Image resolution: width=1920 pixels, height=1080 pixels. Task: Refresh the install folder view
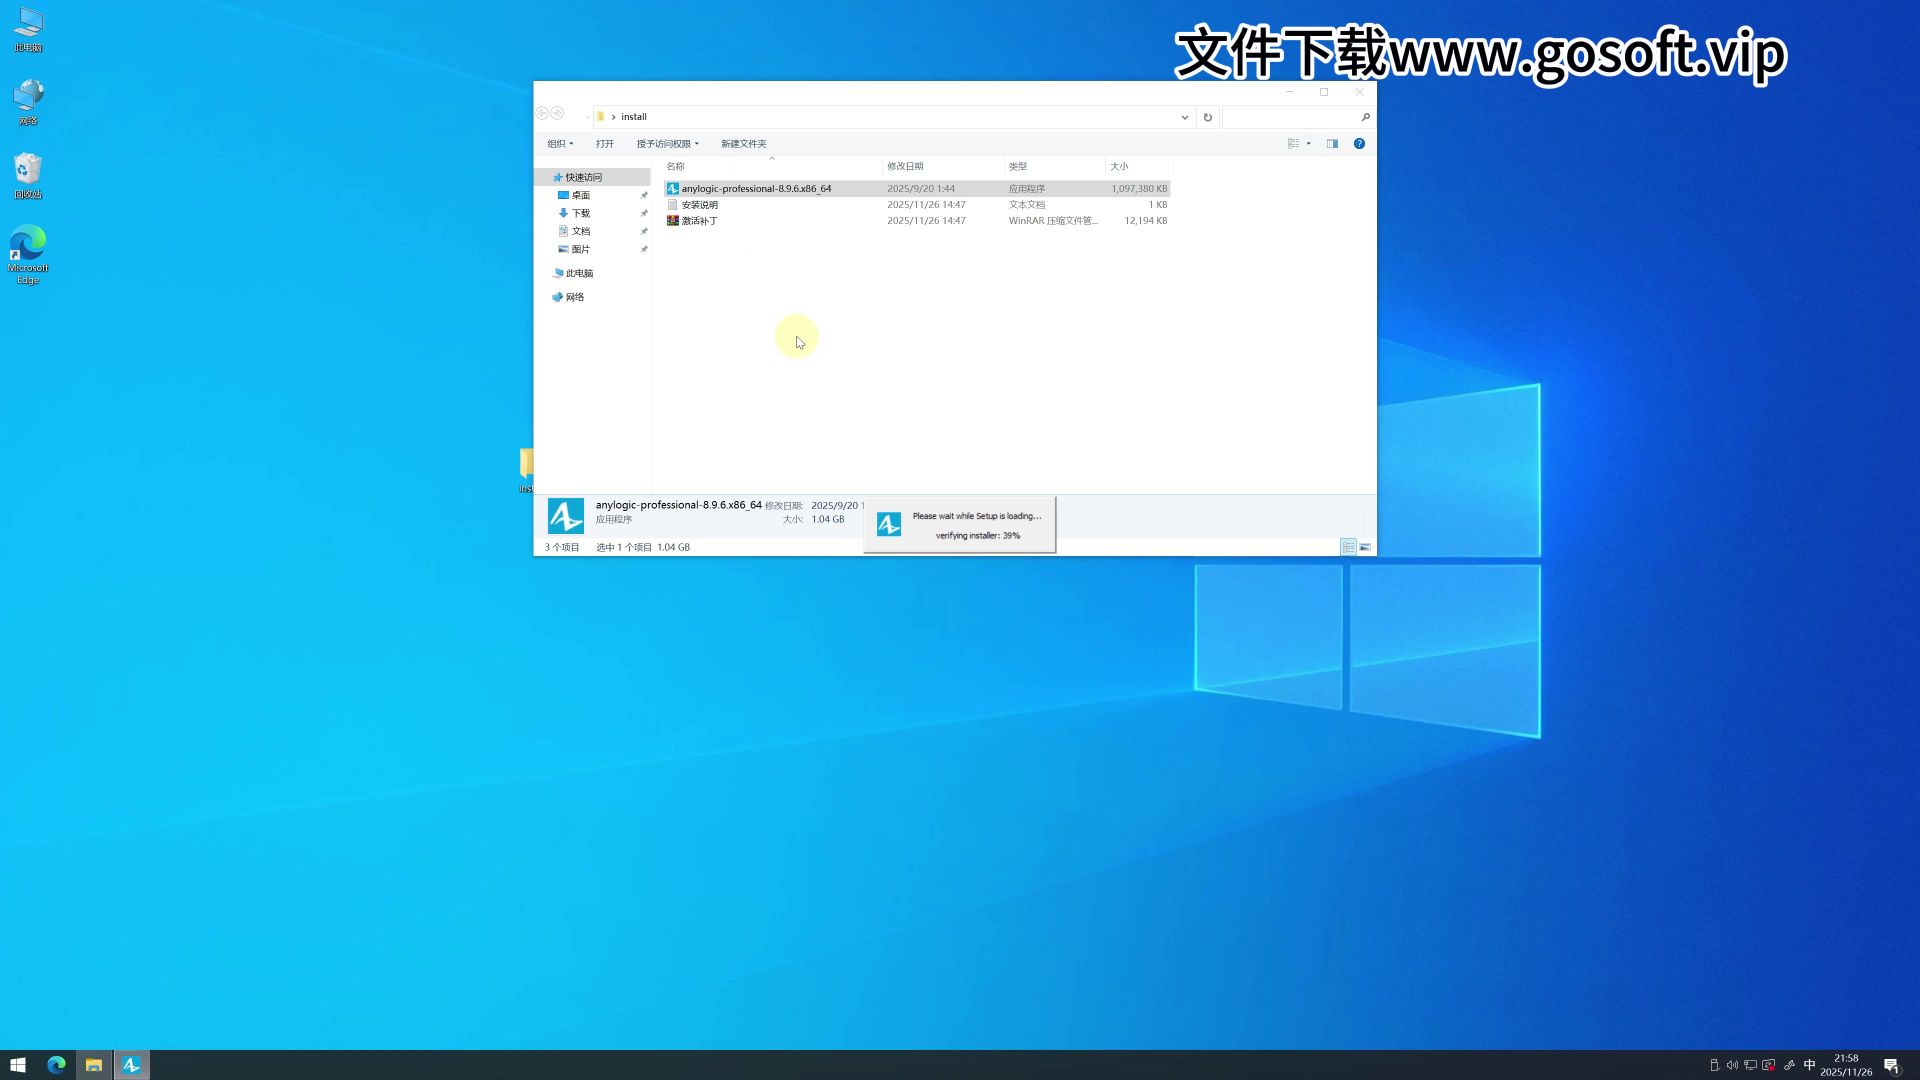click(x=1207, y=117)
